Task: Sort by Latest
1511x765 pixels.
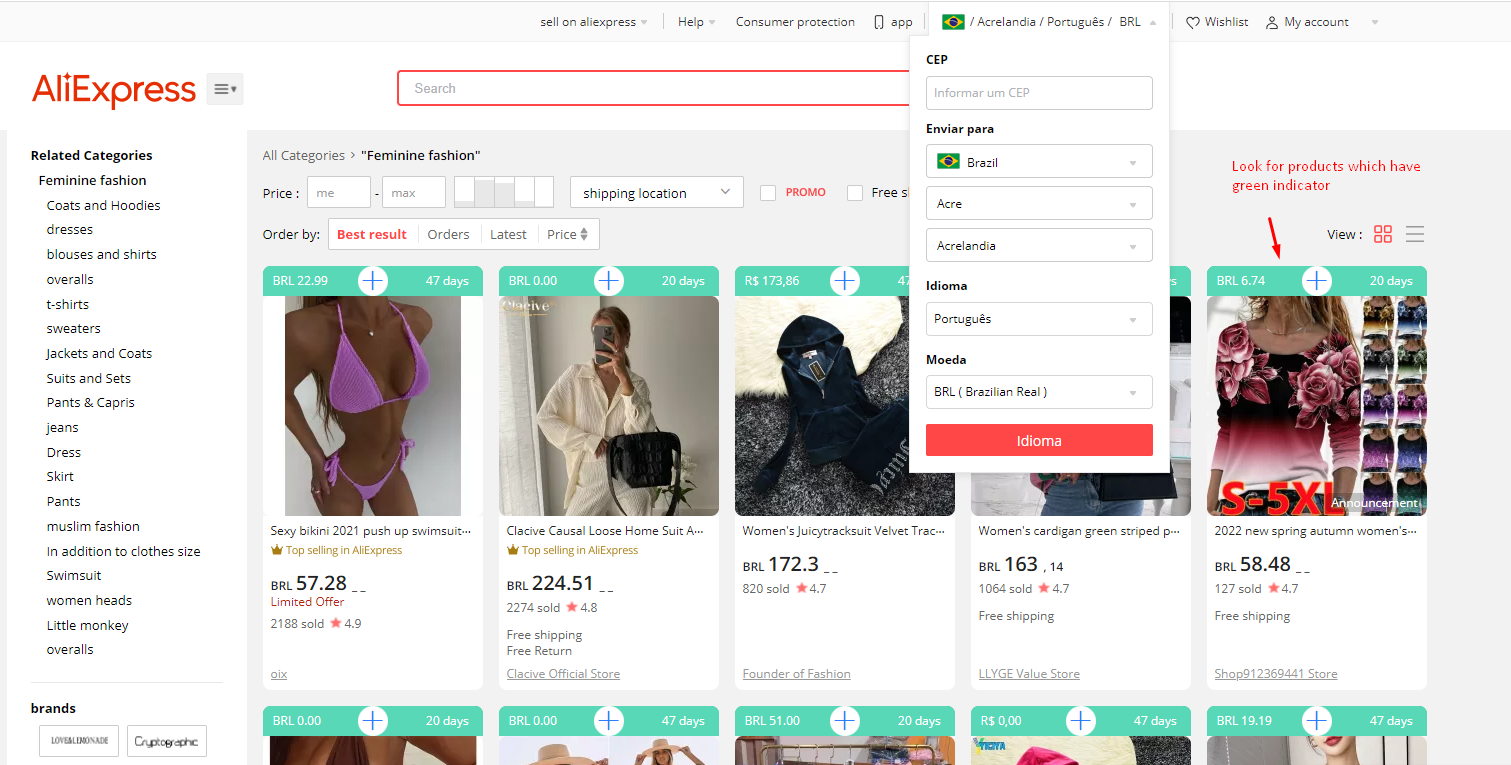Action: pos(508,234)
